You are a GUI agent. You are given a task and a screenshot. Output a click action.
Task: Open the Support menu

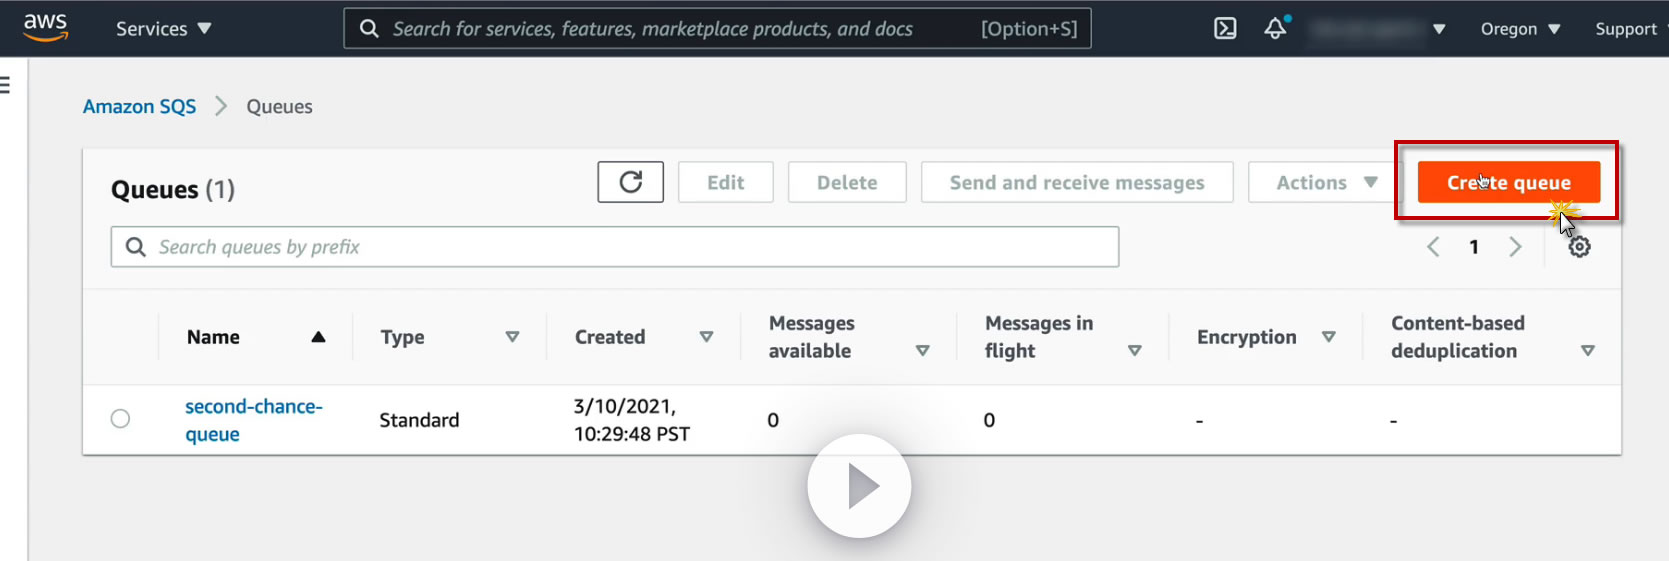[1625, 29]
